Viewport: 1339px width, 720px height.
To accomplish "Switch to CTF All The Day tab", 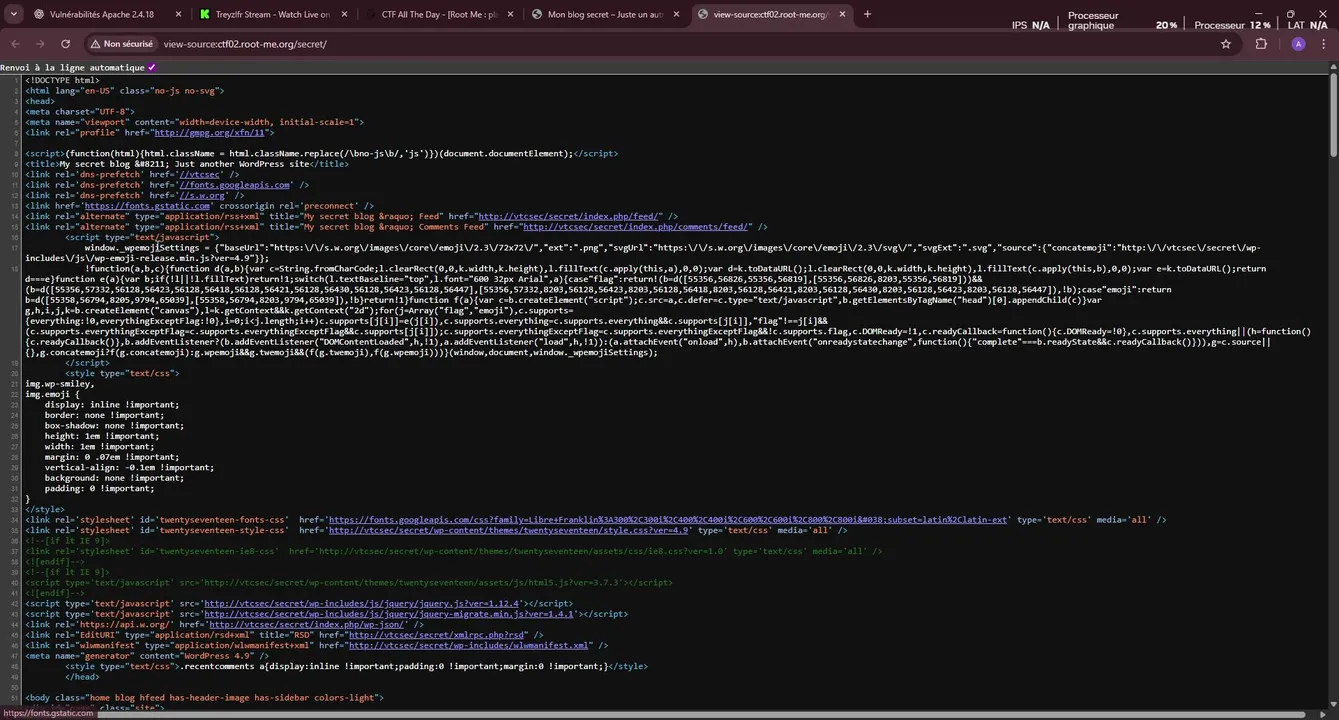I will pos(437,14).
